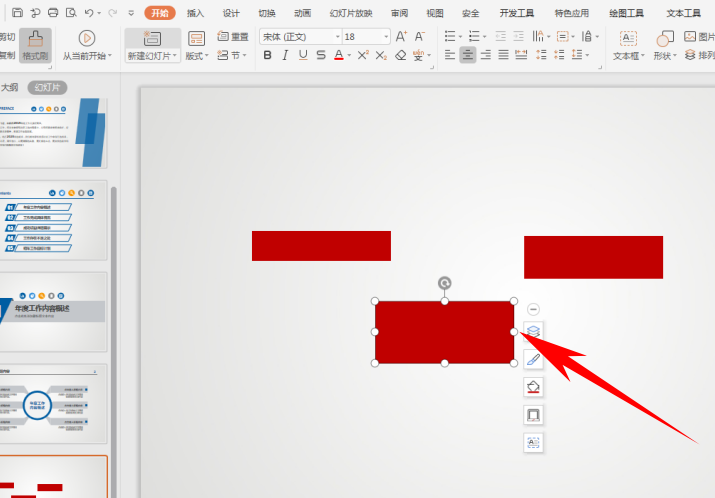This screenshot has width=715, height=498.
Task: Increase font size with larger A icon
Action: [401, 36]
